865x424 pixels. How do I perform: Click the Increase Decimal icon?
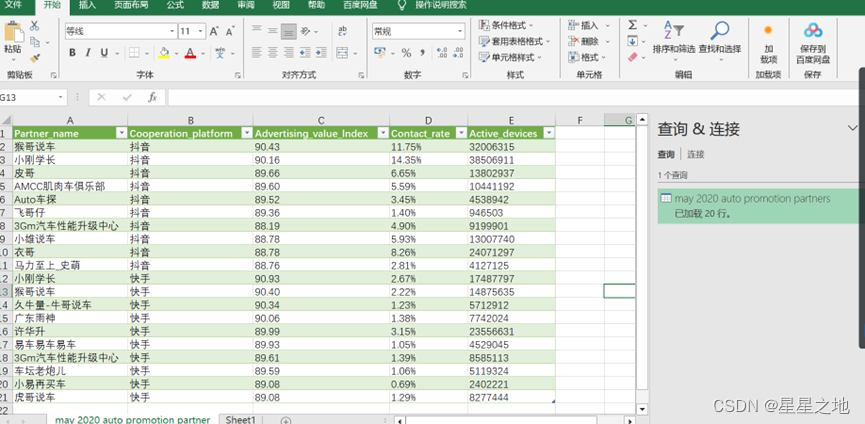pyautogui.click(x=442, y=53)
